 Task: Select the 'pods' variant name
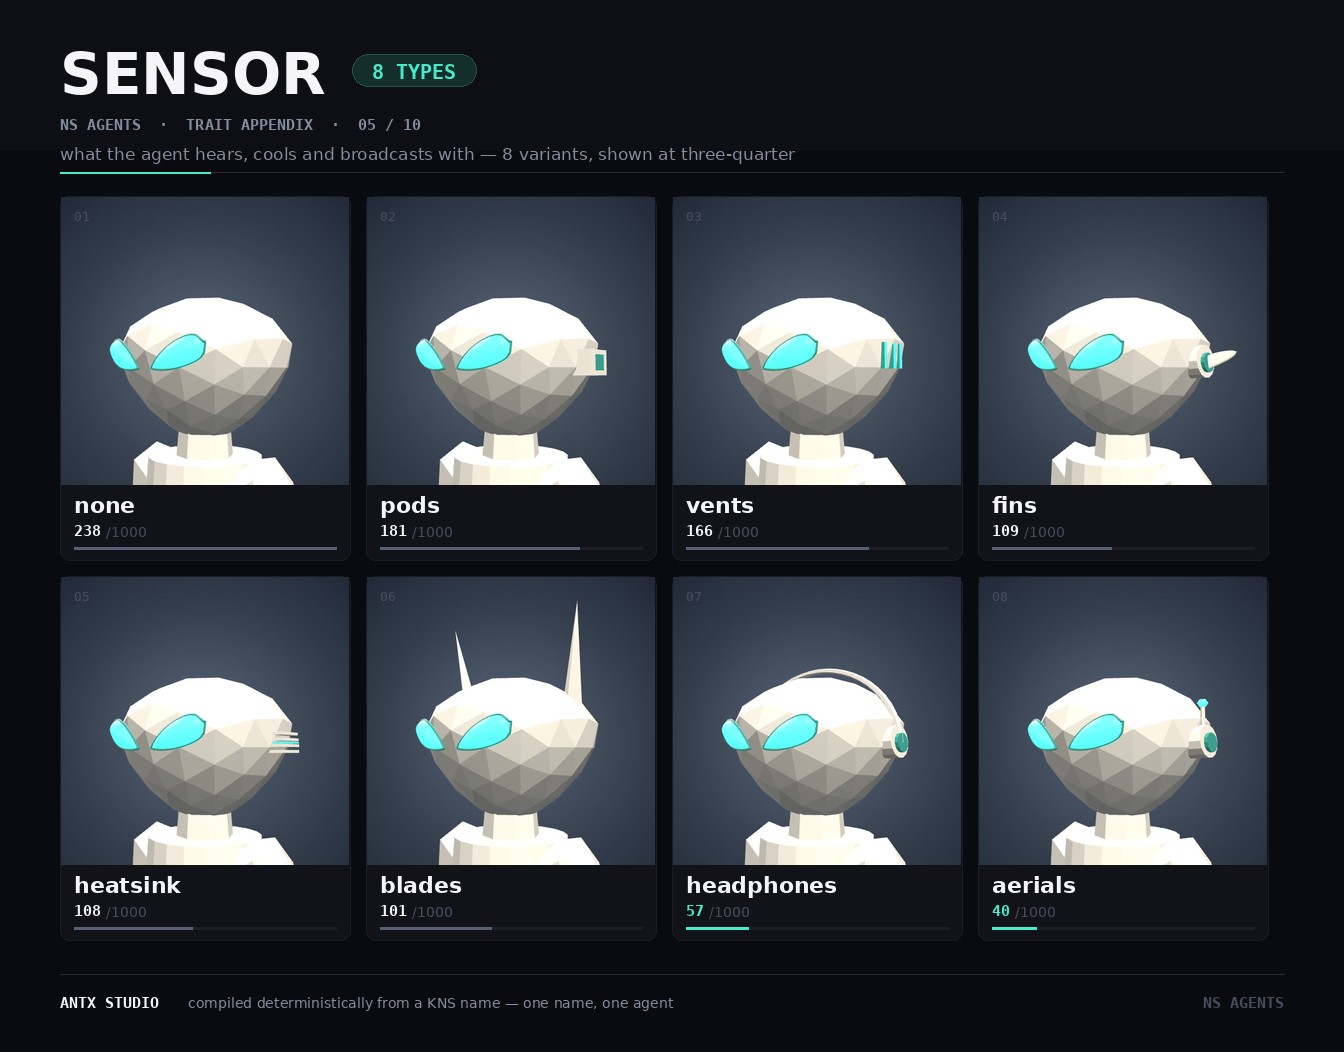pos(410,506)
